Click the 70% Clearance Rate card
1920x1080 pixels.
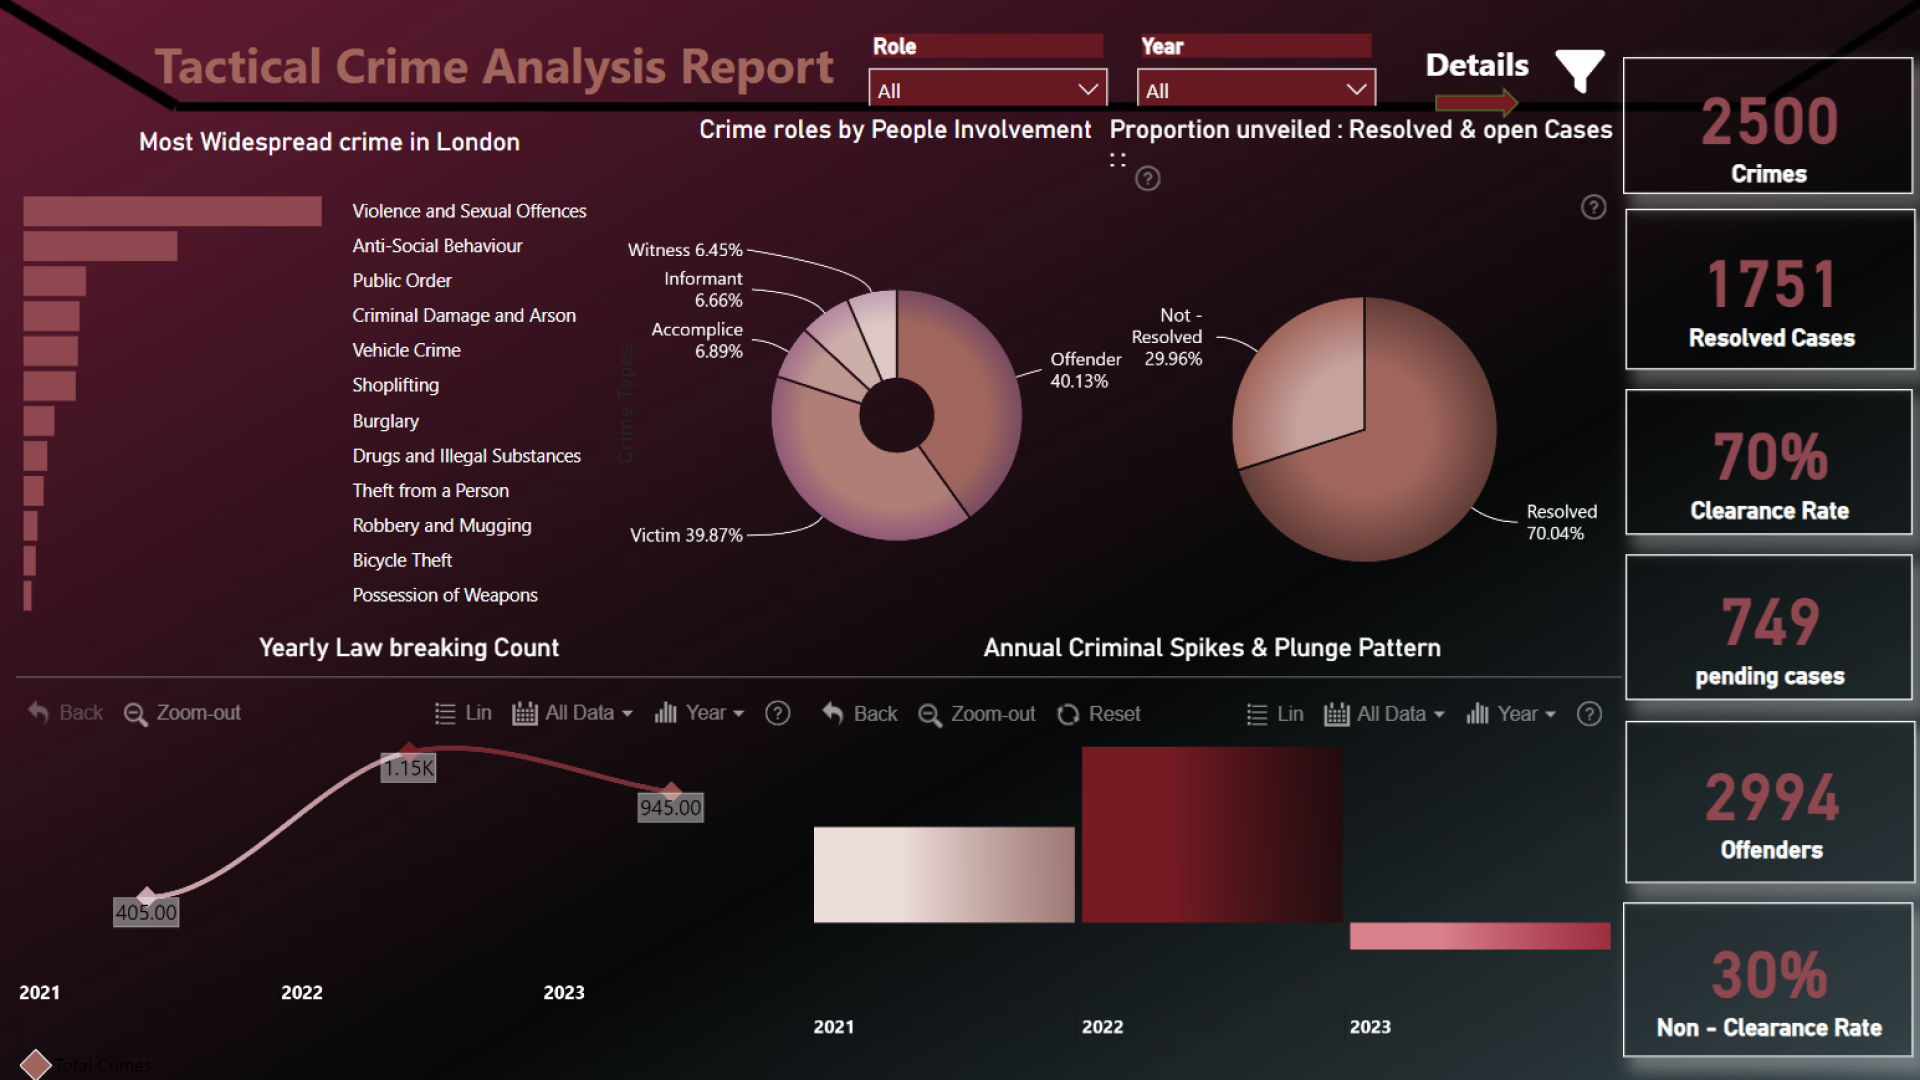click(x=1769, y=462)
